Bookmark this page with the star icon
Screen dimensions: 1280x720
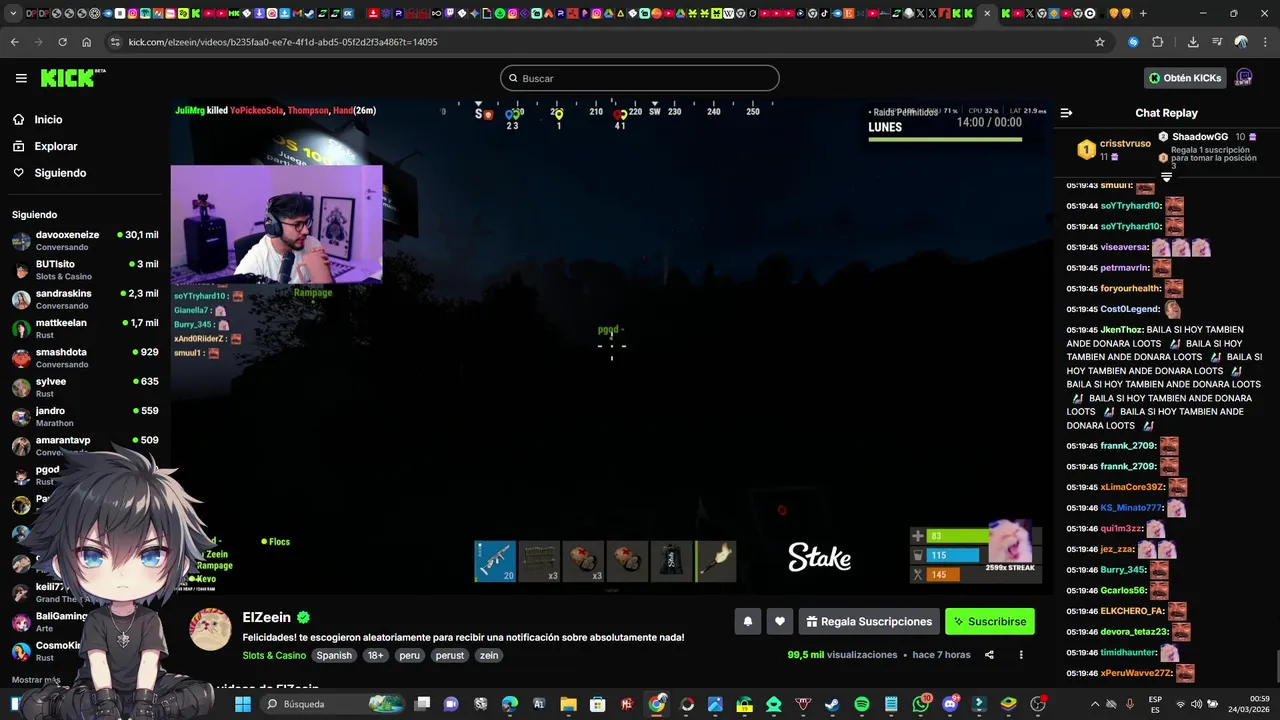(1100, 42)
